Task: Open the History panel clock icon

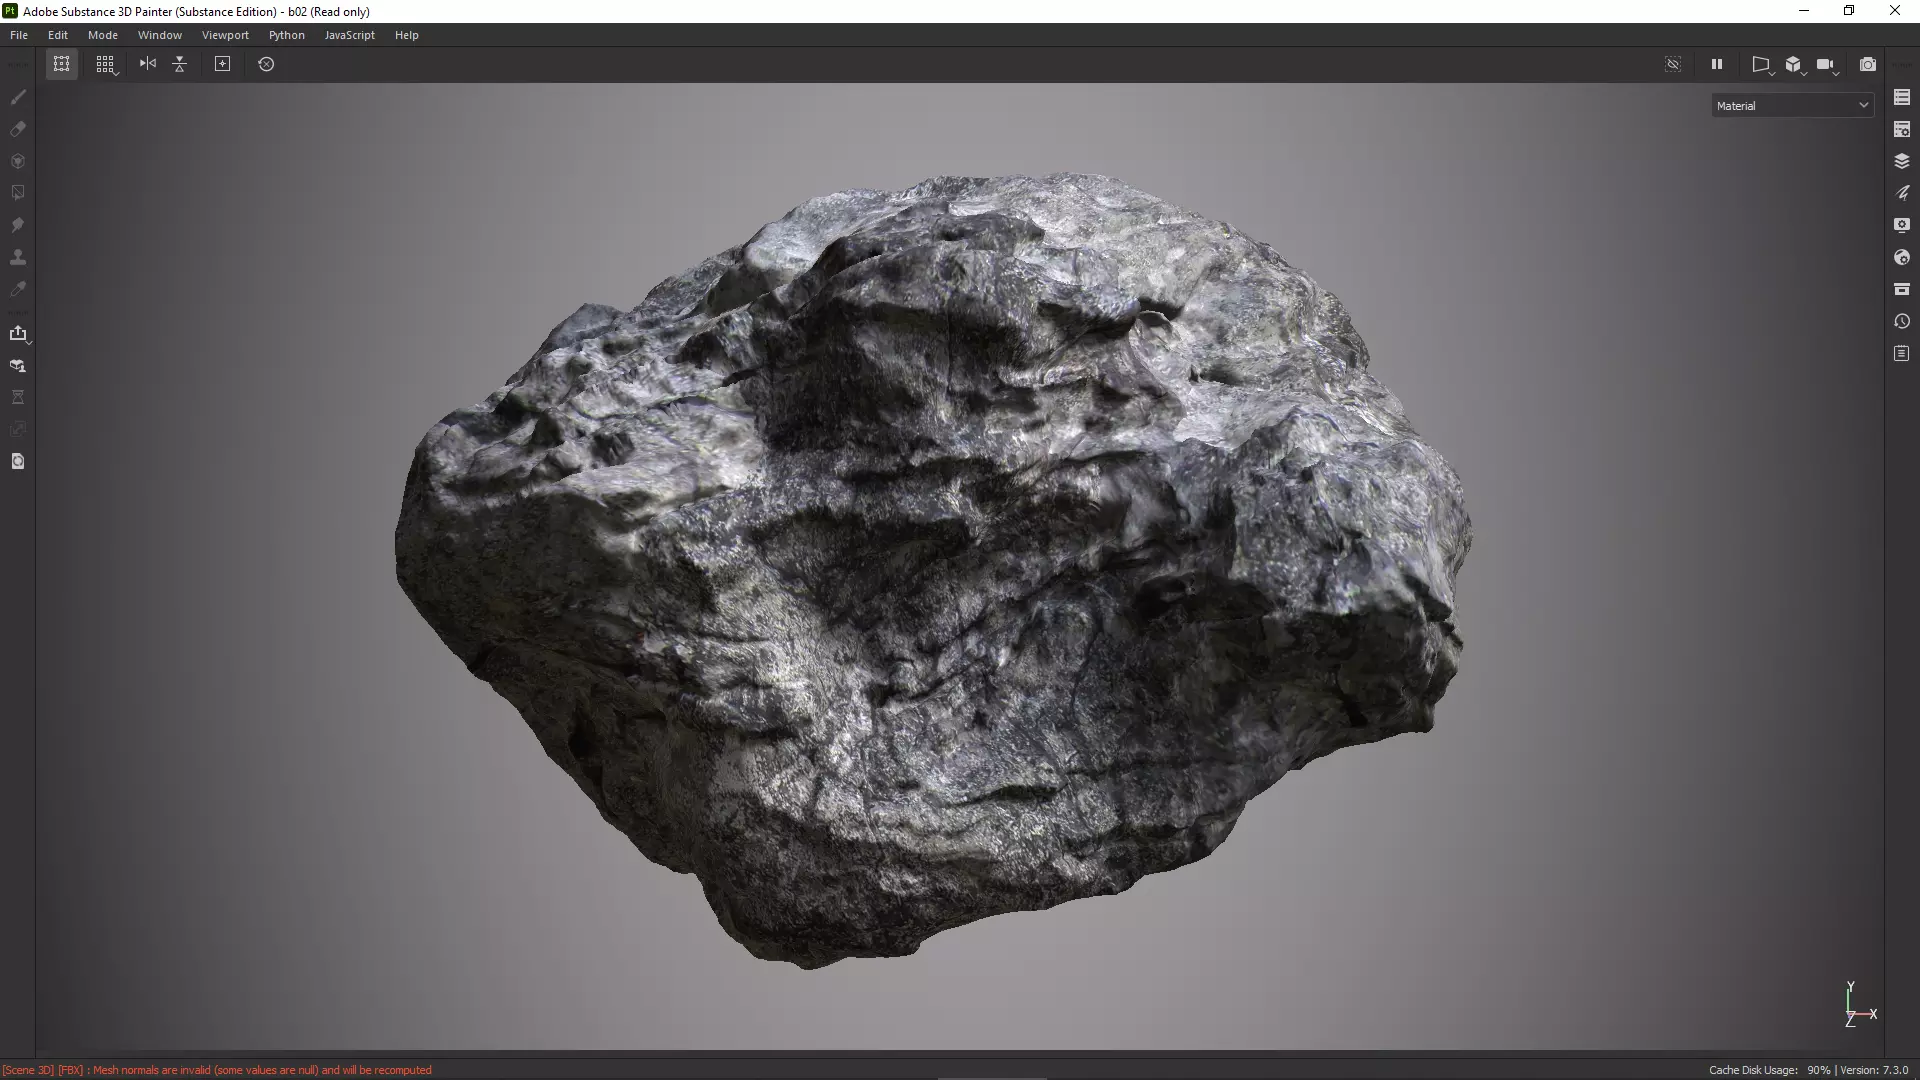Action: pos(1902,321)
